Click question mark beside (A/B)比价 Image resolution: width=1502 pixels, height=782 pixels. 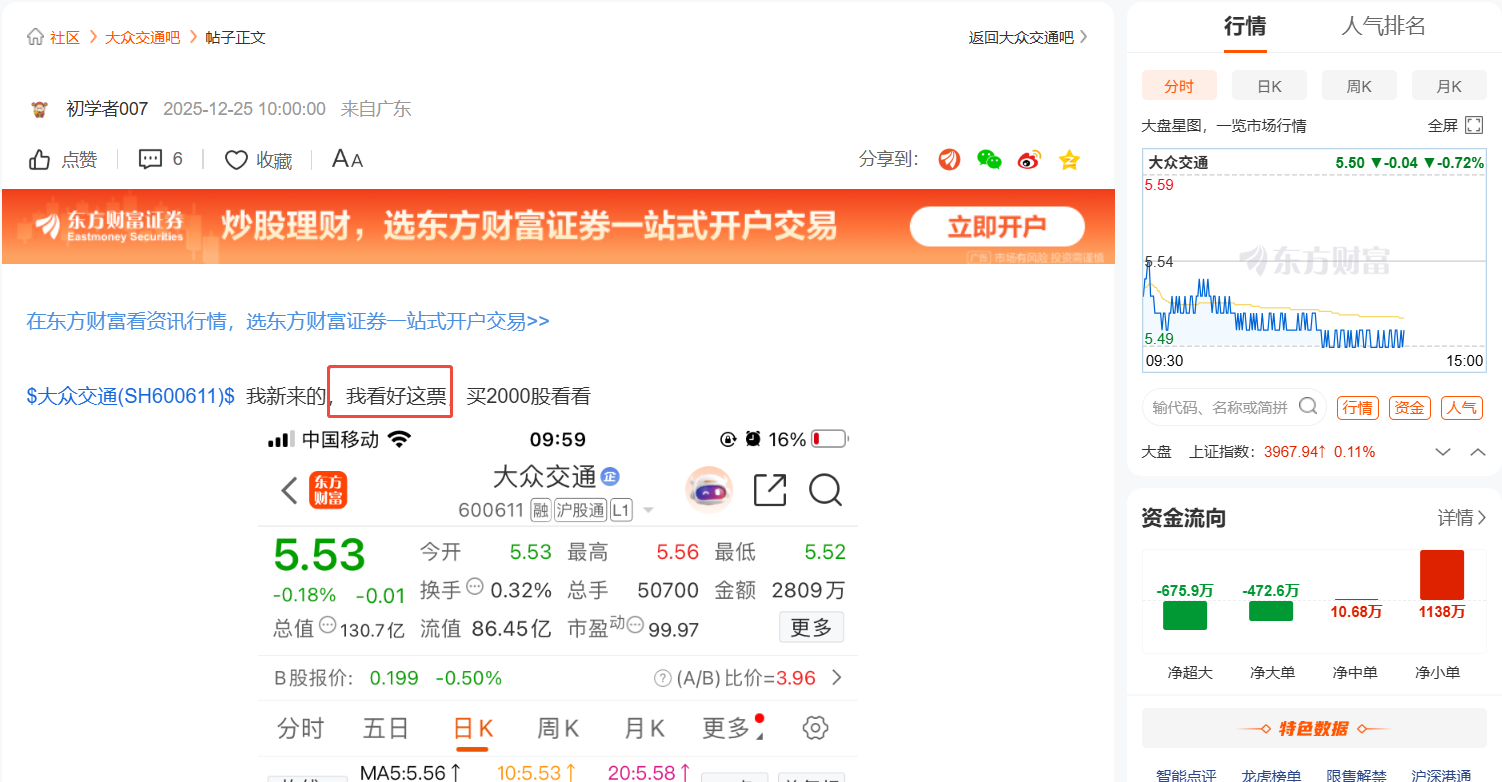(x=662, y=678)
